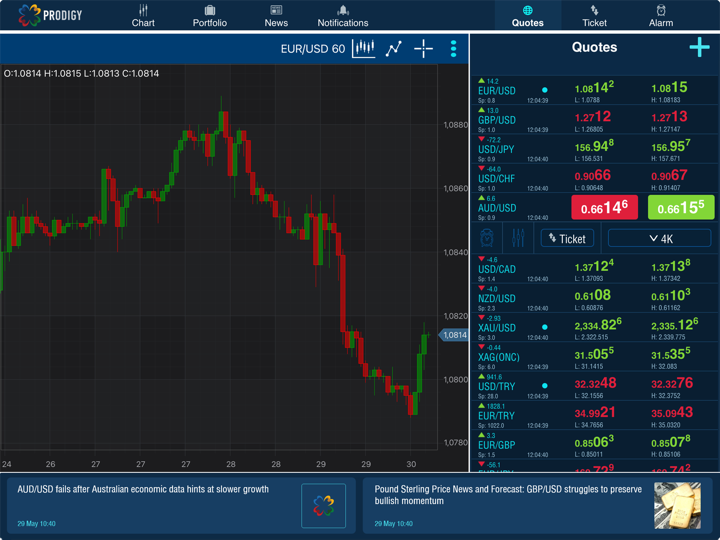Image resolution: width=720 pixels, height=540 pixels.
Task: Open the gold bars news thumbnail
Action: coord(677,505)
